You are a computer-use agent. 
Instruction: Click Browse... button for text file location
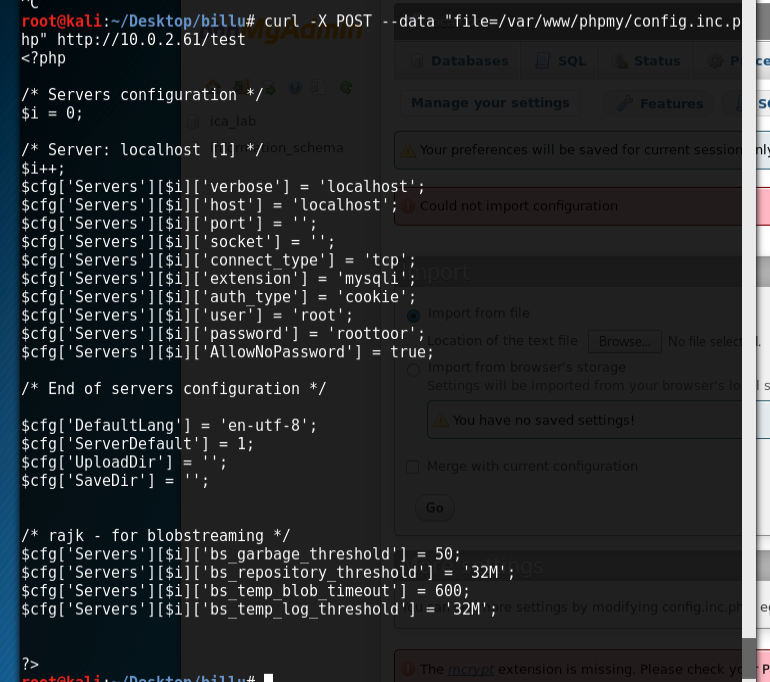pos(625,341)
